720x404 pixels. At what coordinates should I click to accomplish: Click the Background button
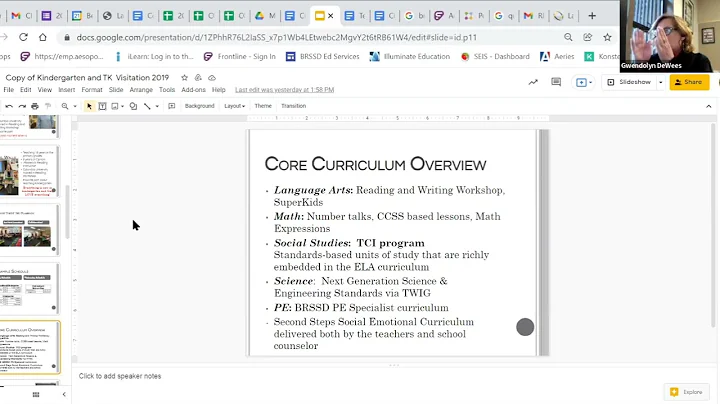[200, 106]
